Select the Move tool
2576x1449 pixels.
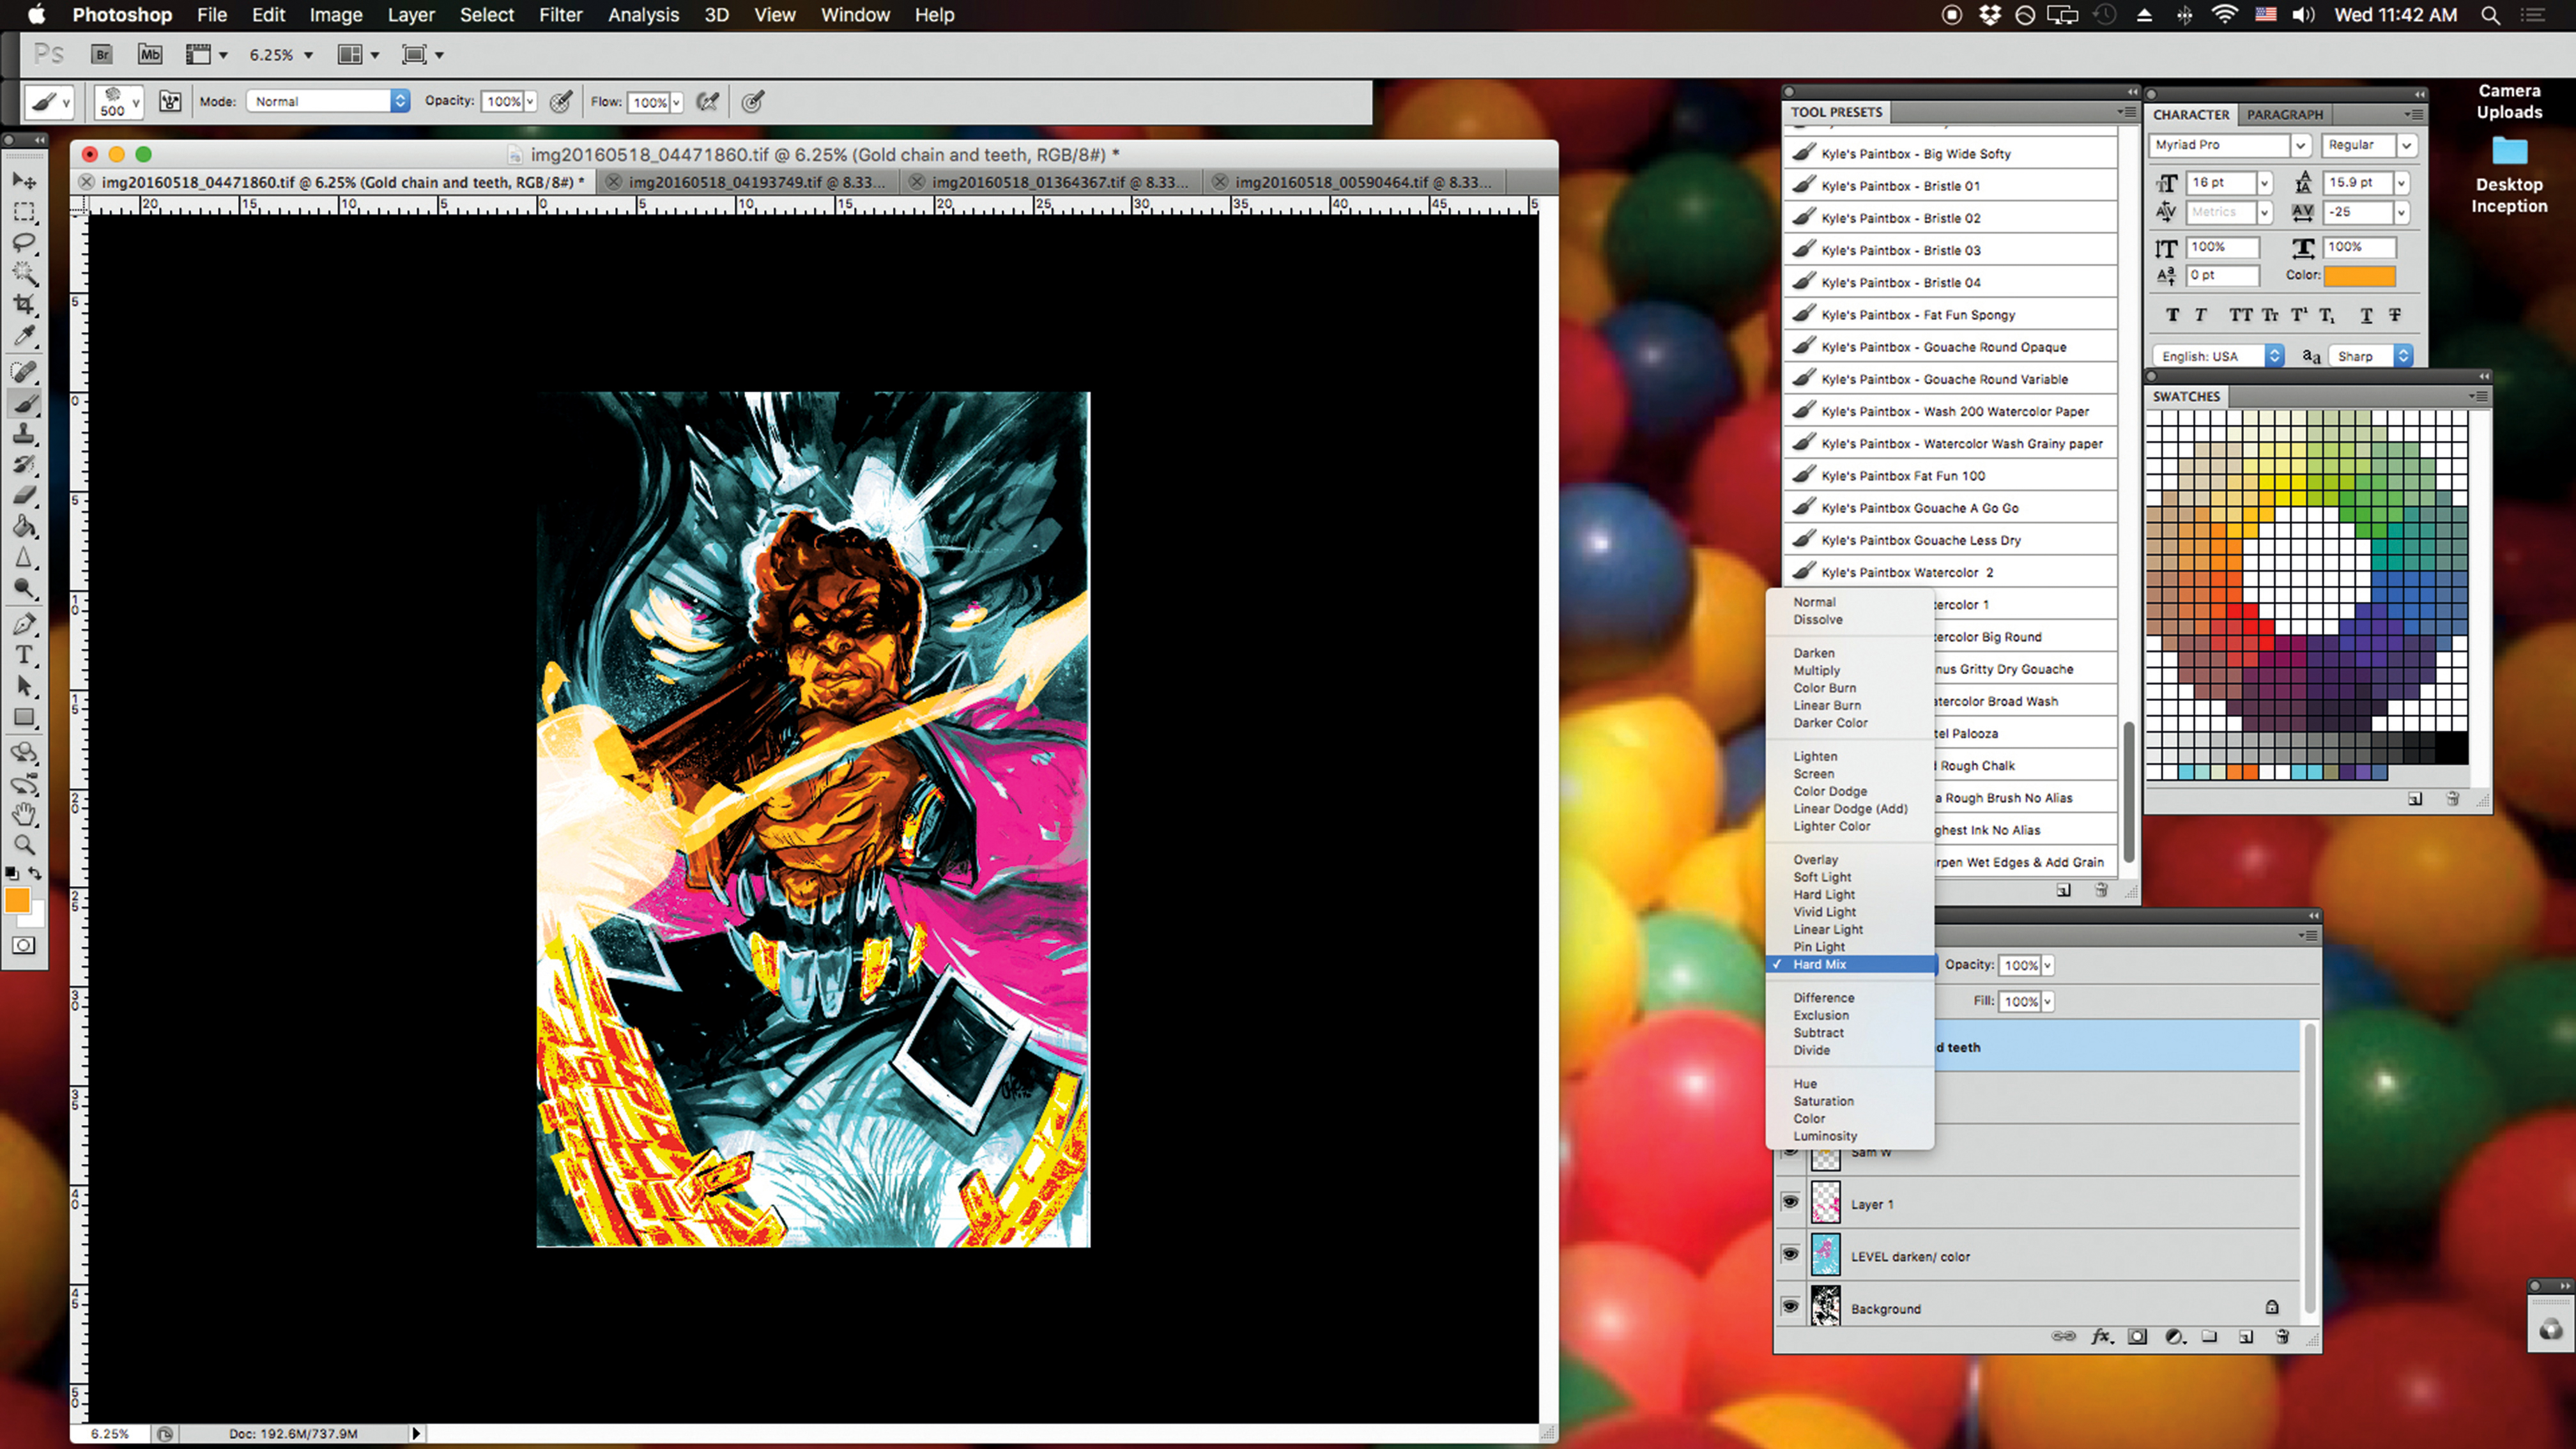[24, 181]
